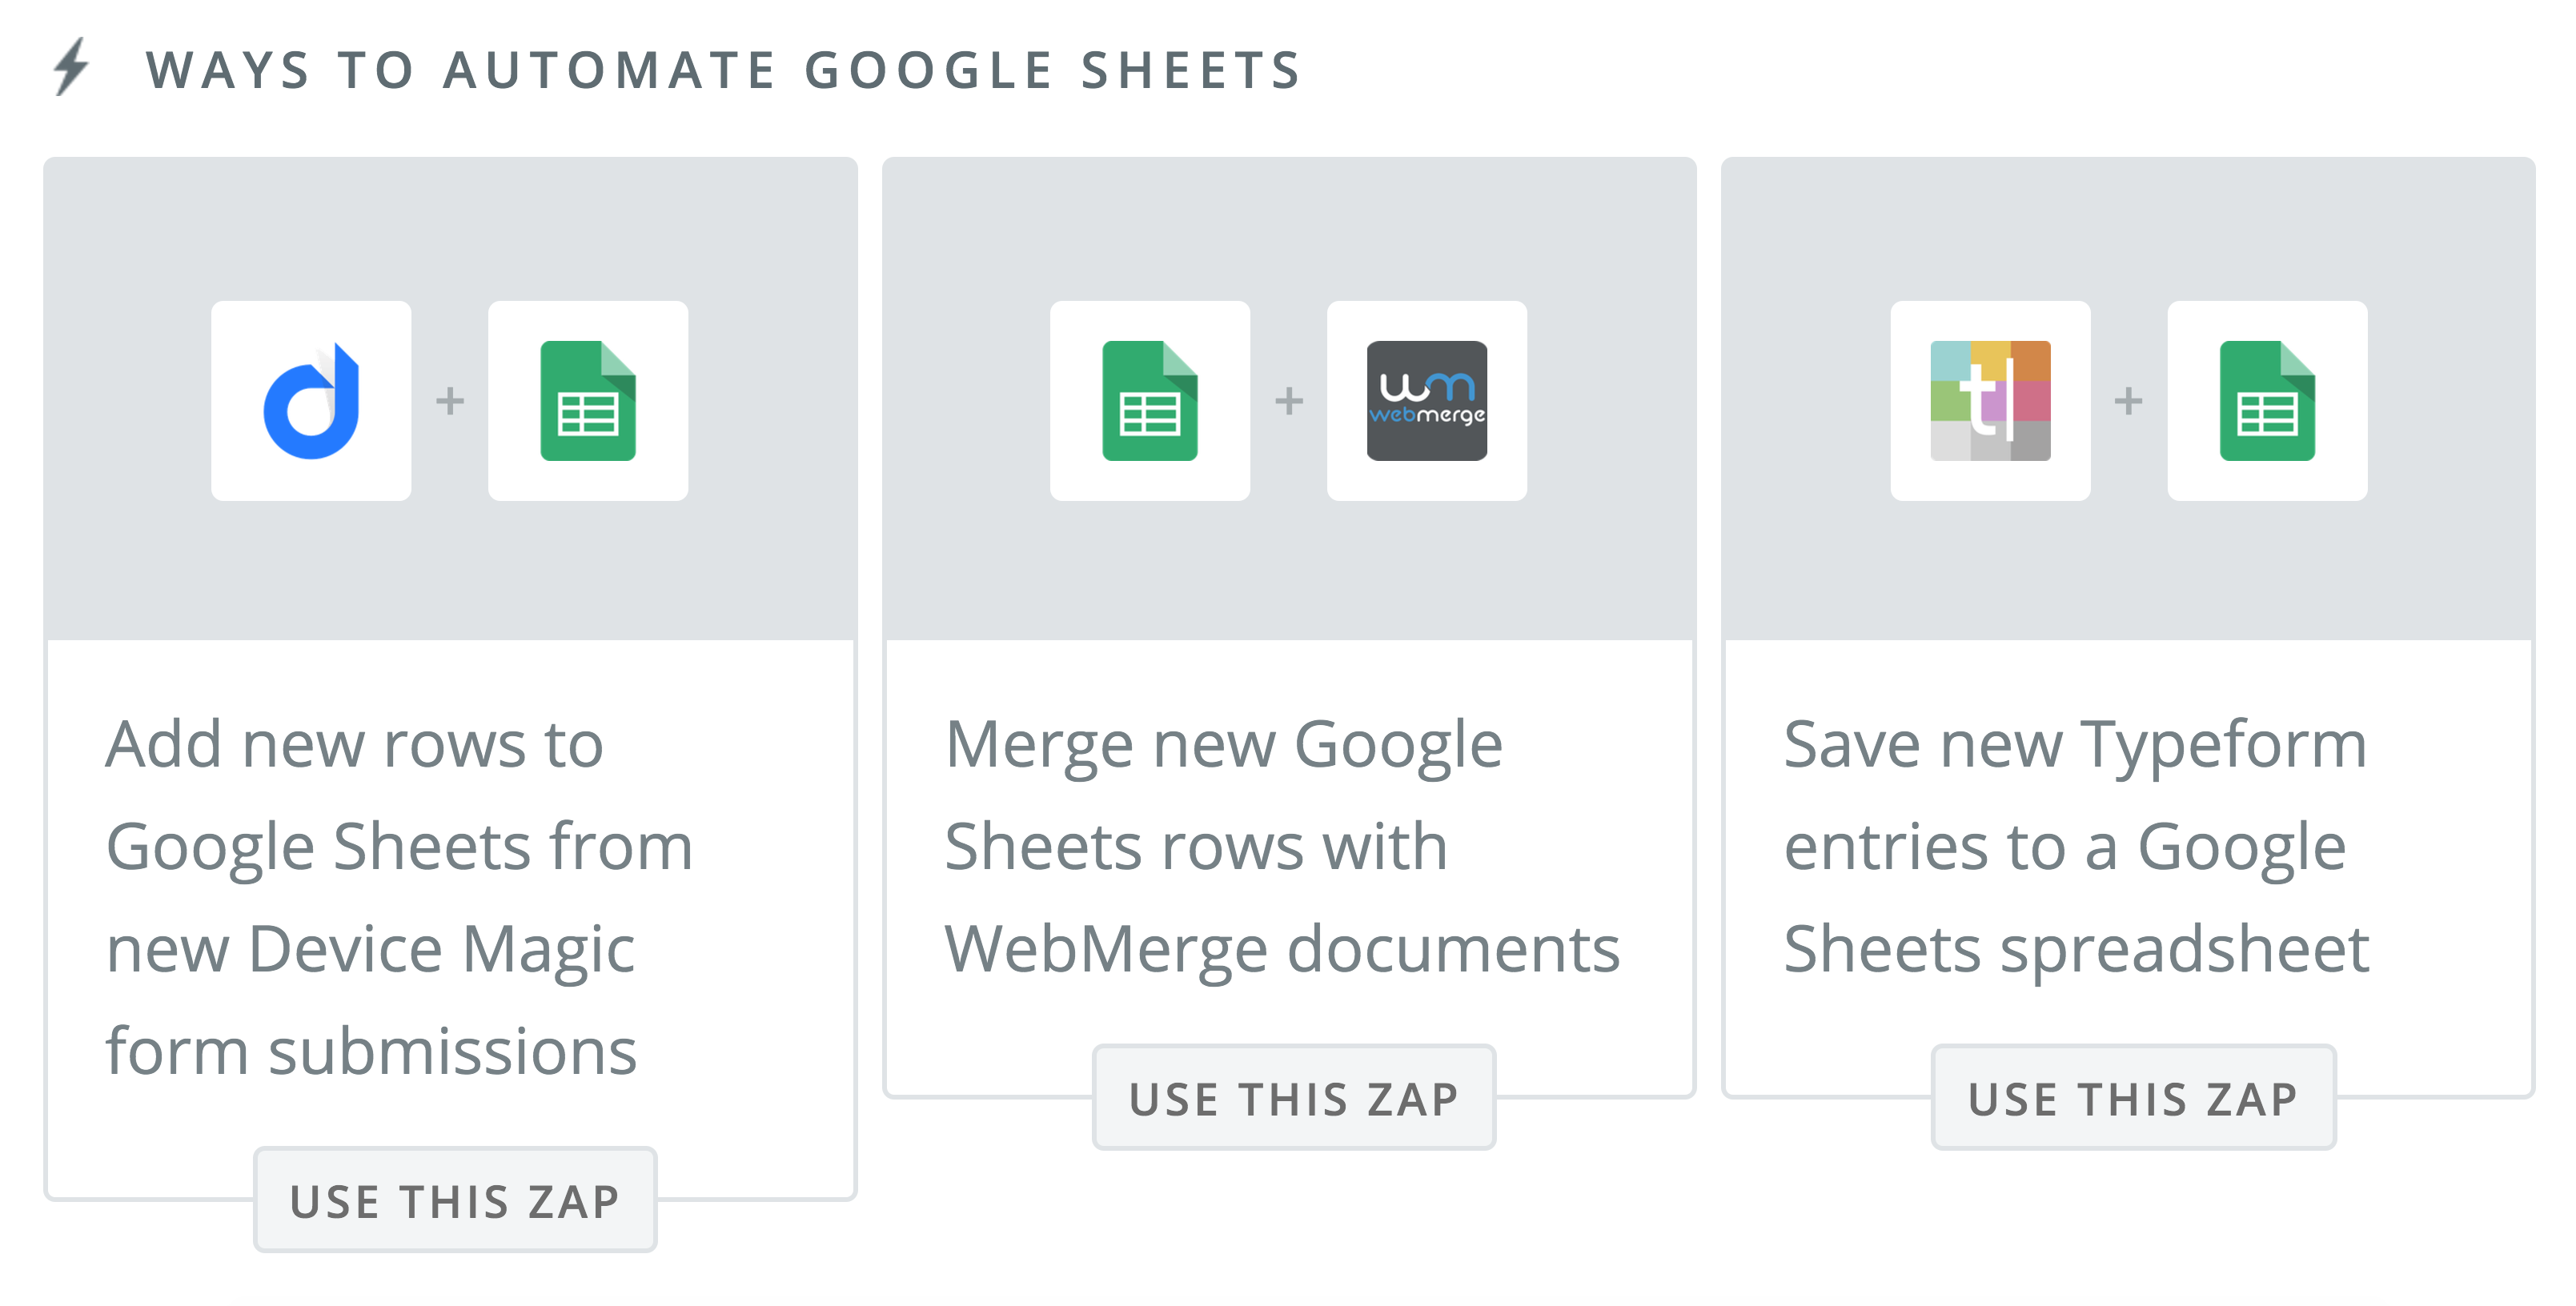Click the blue Device Magic app icon
The width and height of the screenshot is (2576, 1306).
(311, 401)
